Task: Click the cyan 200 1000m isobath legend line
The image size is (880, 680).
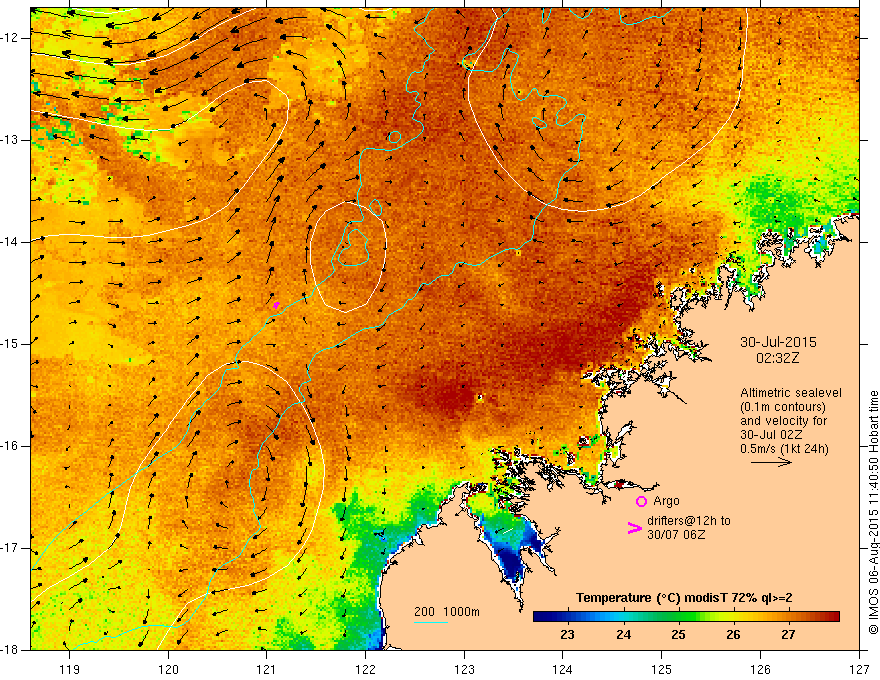Action: (x=430, y=622)
